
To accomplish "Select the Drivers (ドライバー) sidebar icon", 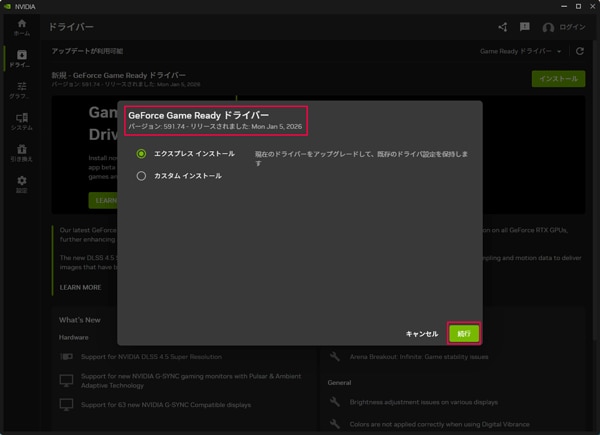I will (x=21, y=59).
